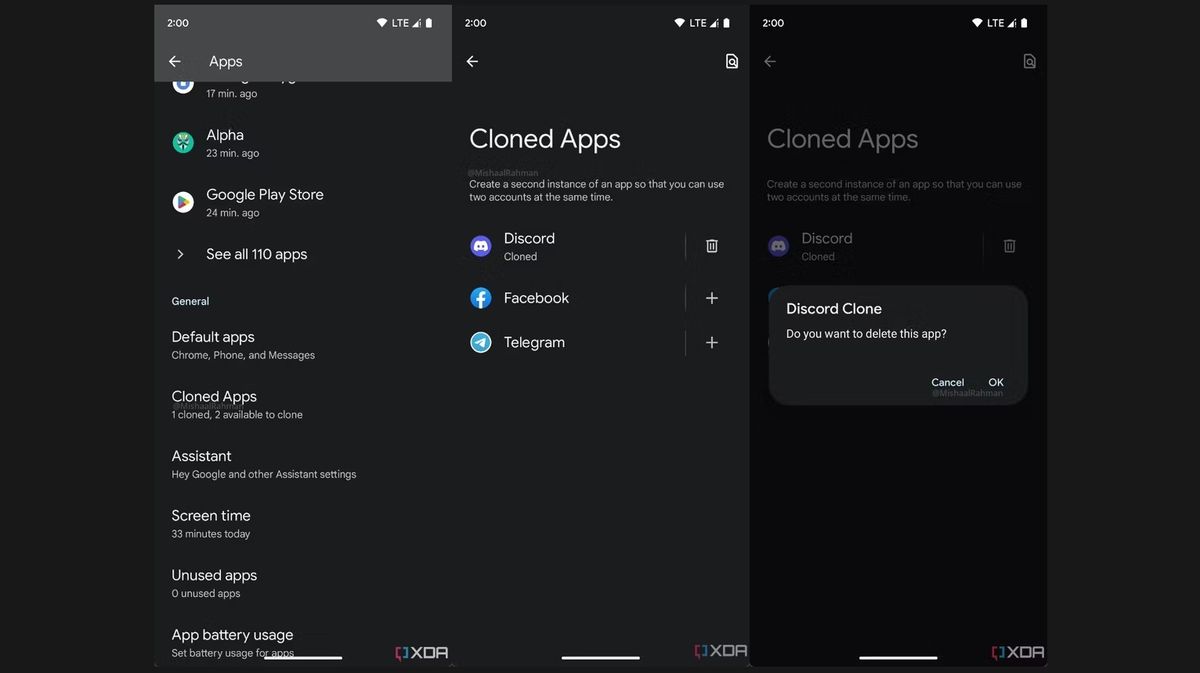The height and width of the screenshot is (673, 1200).
Task: Tap the dimmed Discord icon in right screen
Action: (x=779, y=246)
